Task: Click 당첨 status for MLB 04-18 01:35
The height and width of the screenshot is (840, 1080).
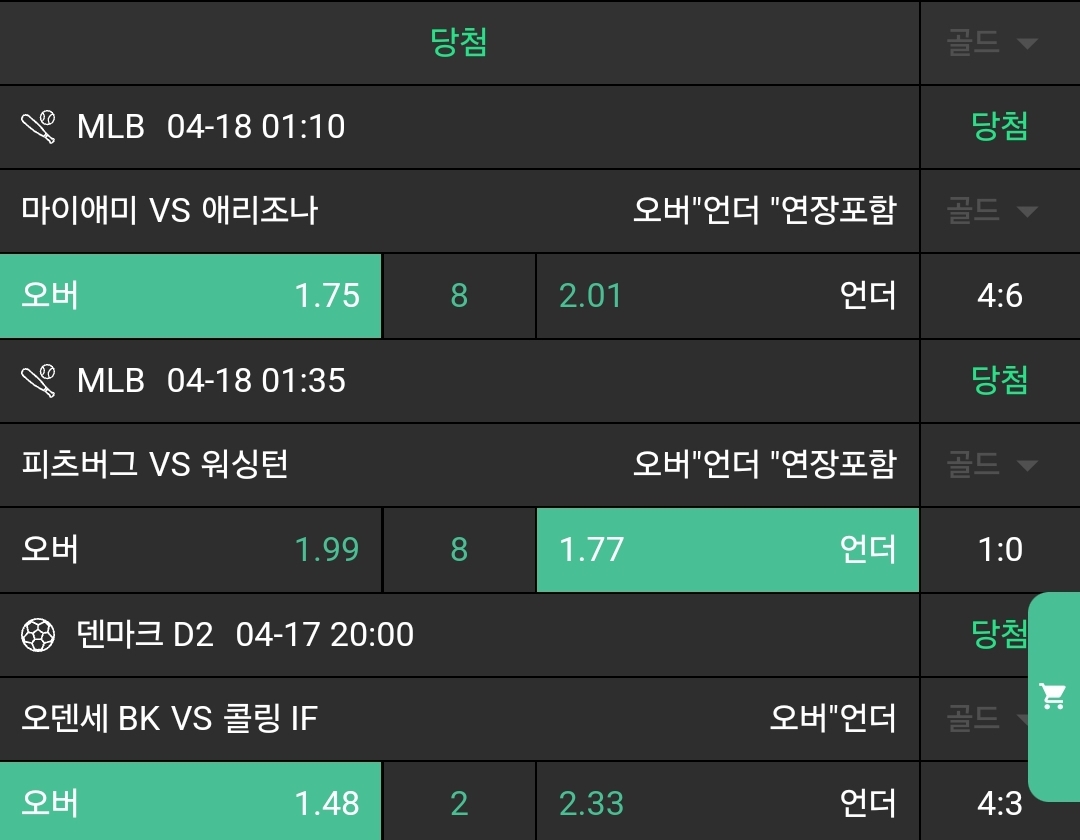Action: click(1000, 381)
